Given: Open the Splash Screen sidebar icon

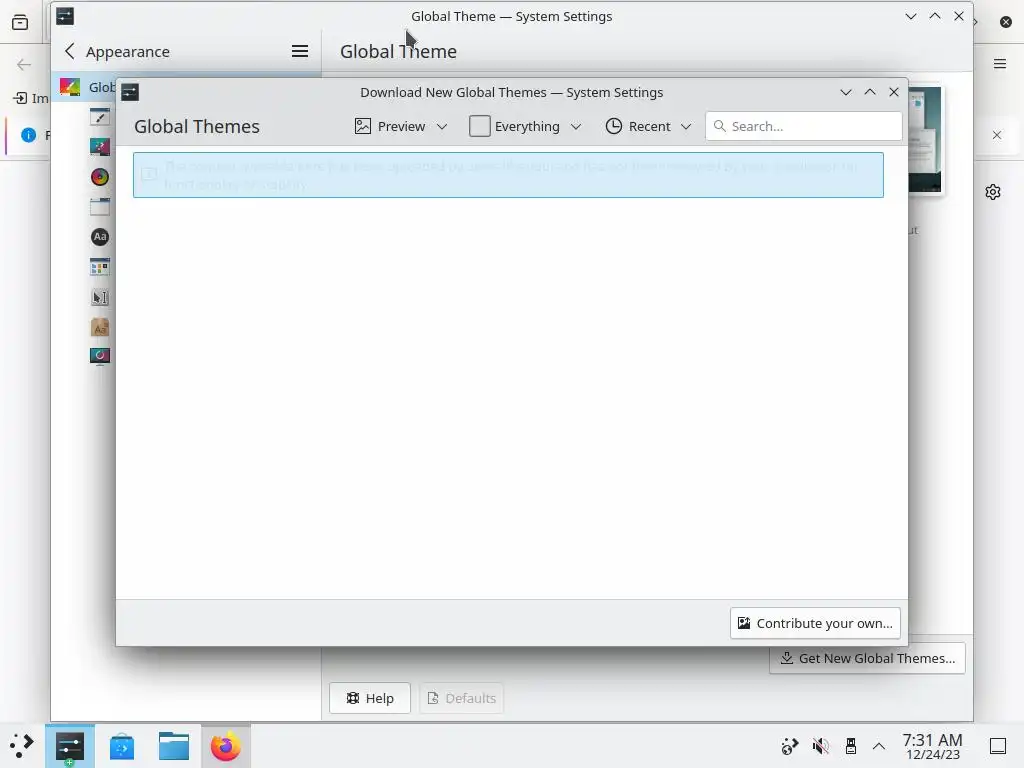Looking at the screenshot, I should 100,356.
